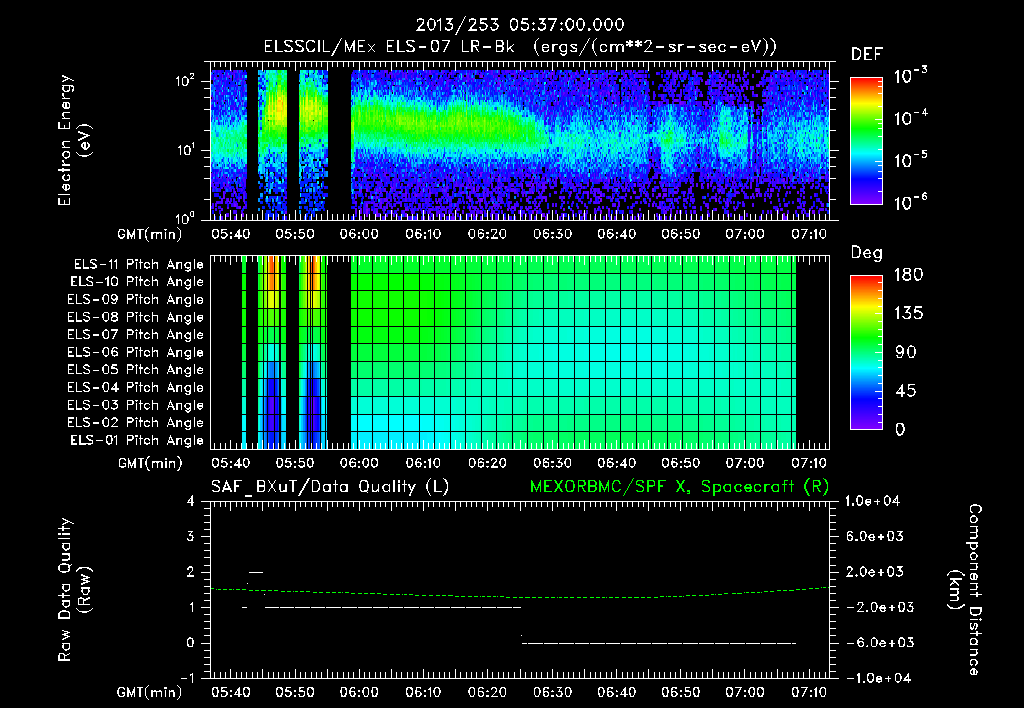Click the ELS-06 Pitch Angle row label
The width and height of the screenshot is (1024, 708).
pos(136,352)
